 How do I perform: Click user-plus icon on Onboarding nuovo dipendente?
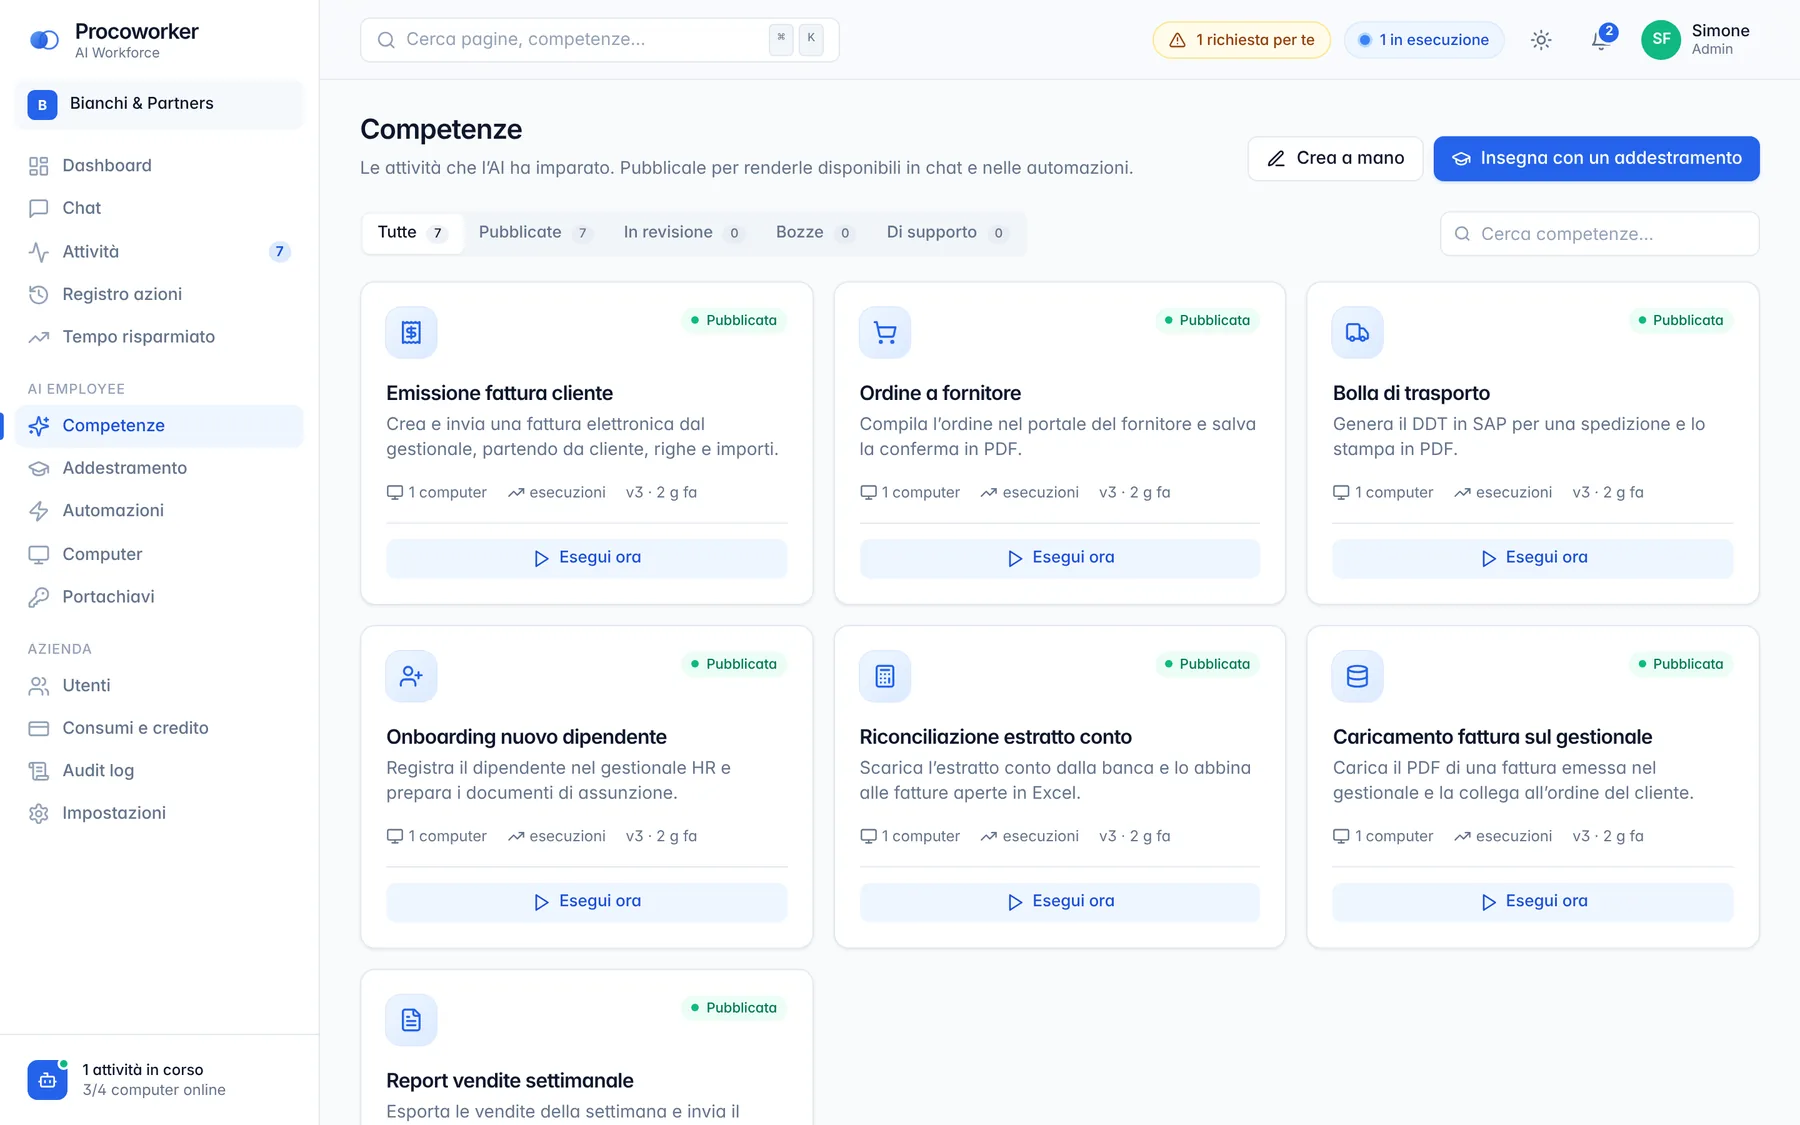point(411,676)
